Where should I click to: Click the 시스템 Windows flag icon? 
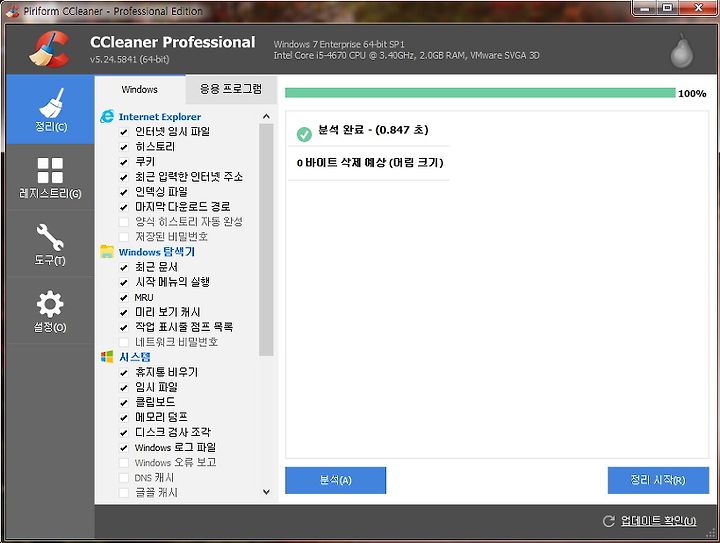(107, 357)
